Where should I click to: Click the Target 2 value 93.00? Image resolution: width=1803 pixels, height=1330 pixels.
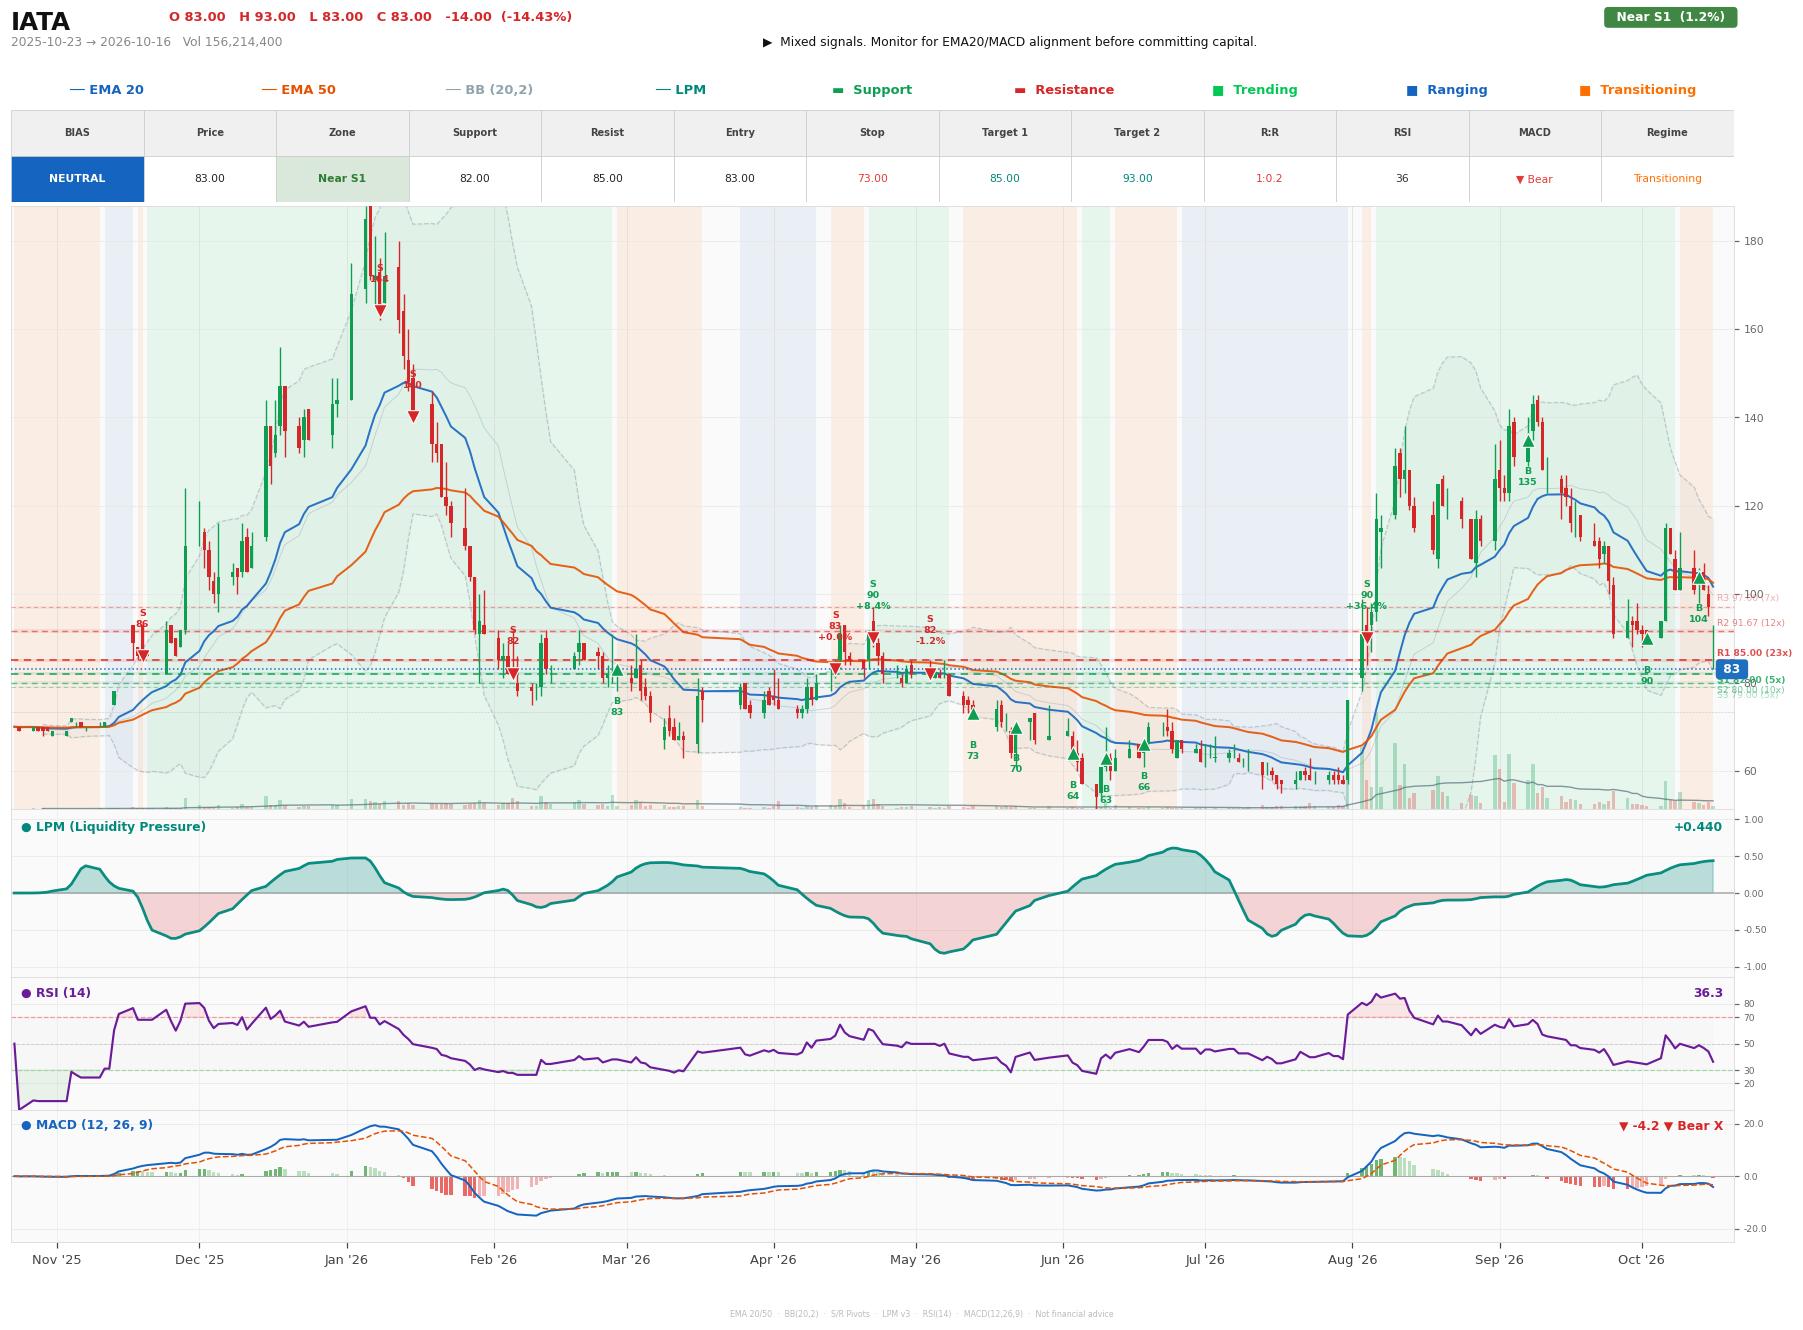point(1137,179)
